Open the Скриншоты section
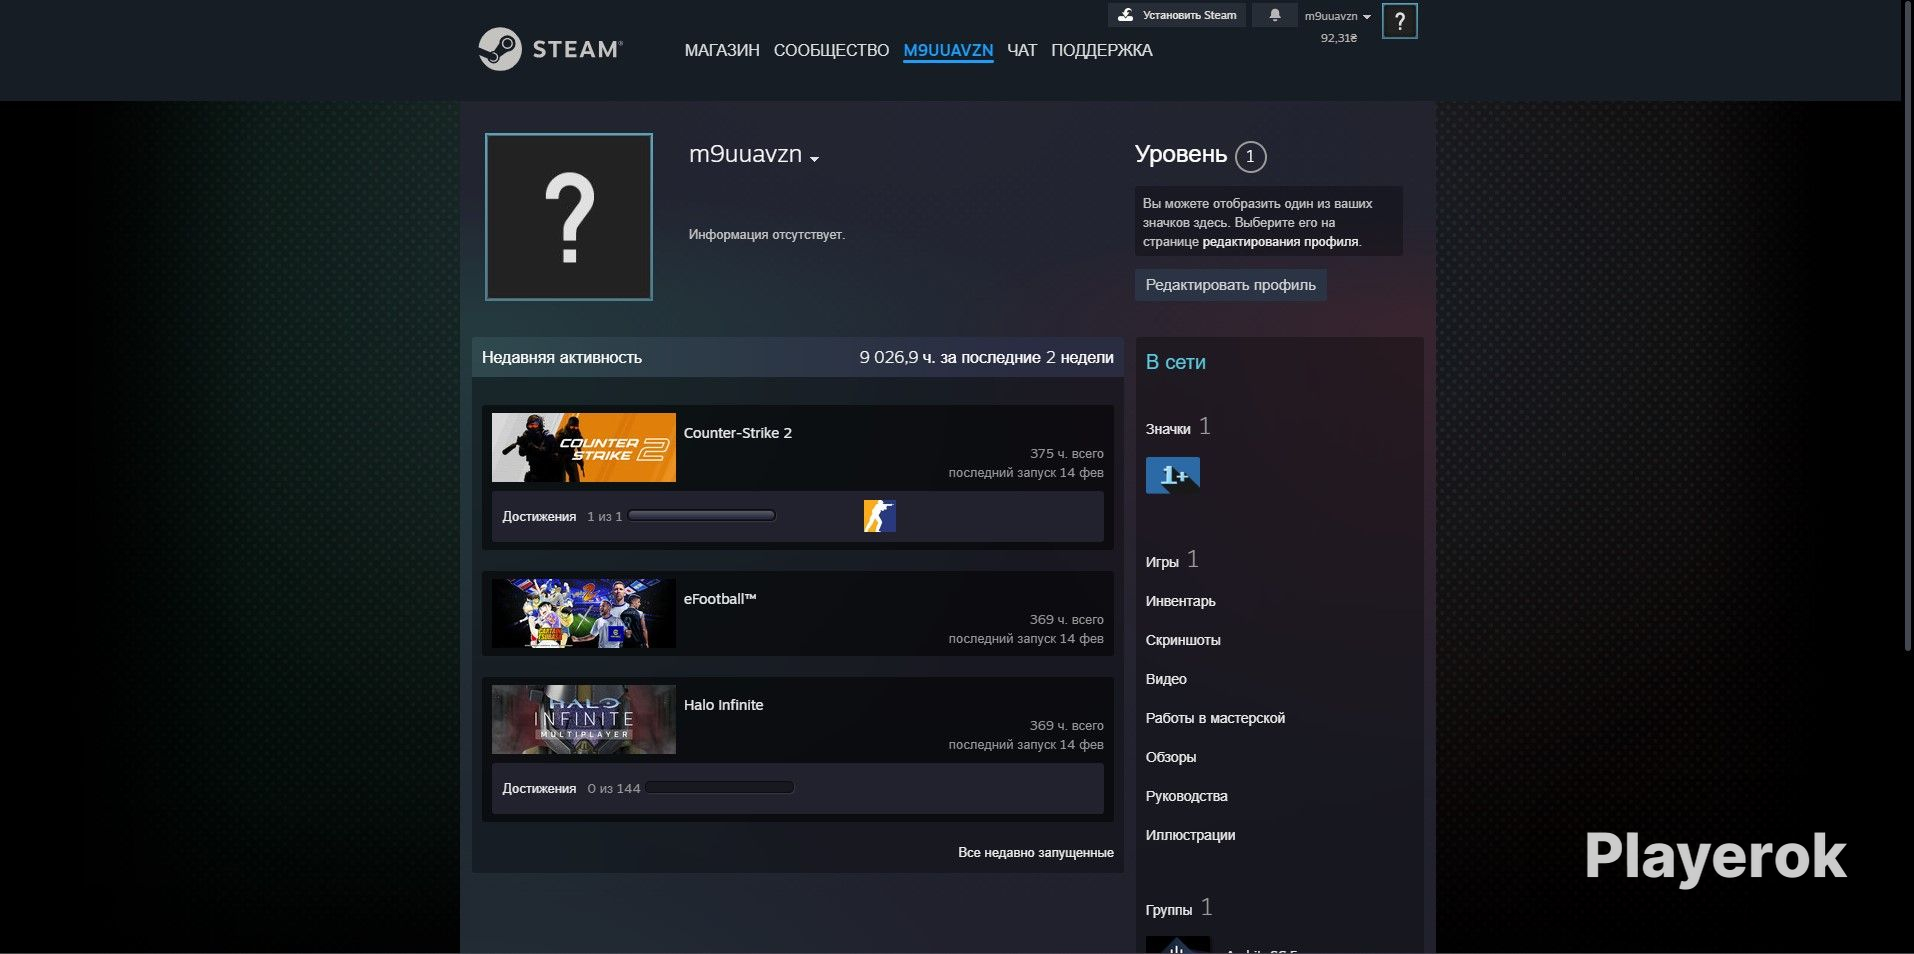The height and width of the screenshot is (954, 1914). pyautogui.click(x=1183, y=640)
